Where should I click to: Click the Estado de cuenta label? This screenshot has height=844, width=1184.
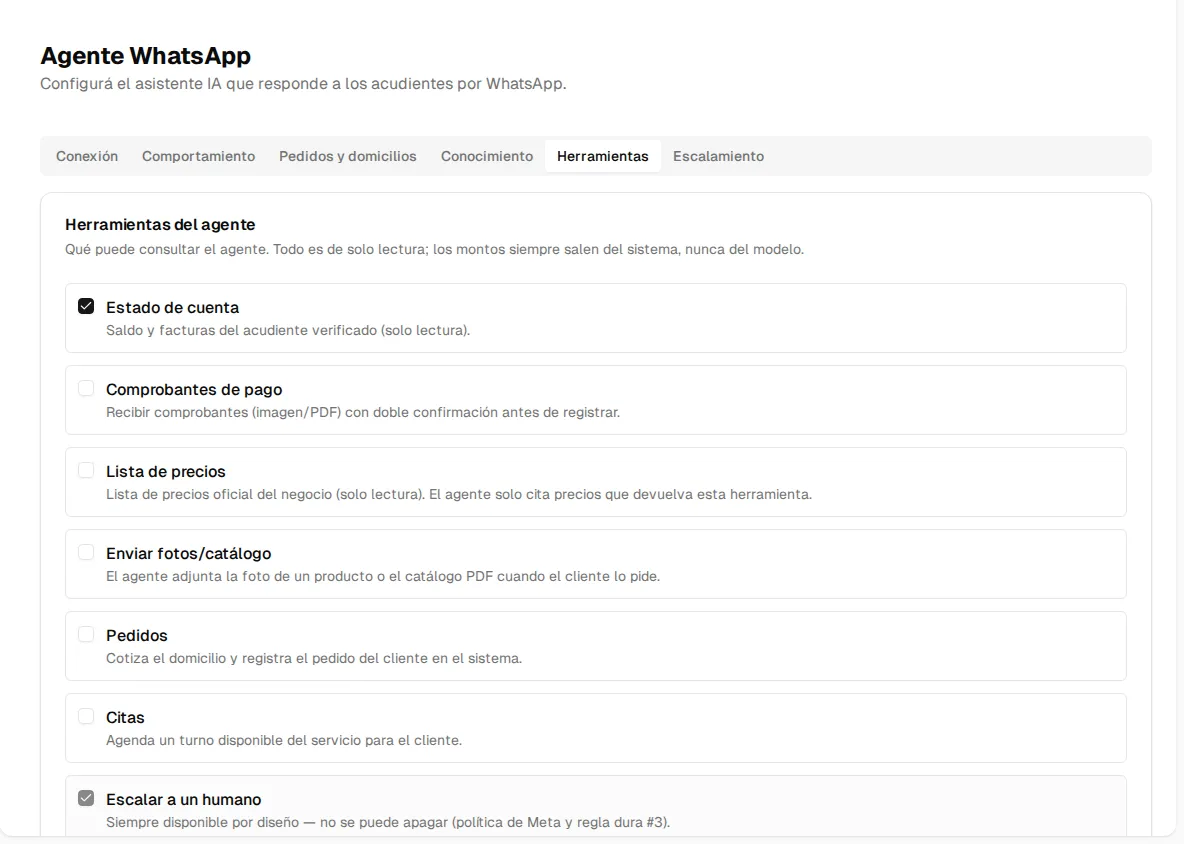(x=173, y=307)
